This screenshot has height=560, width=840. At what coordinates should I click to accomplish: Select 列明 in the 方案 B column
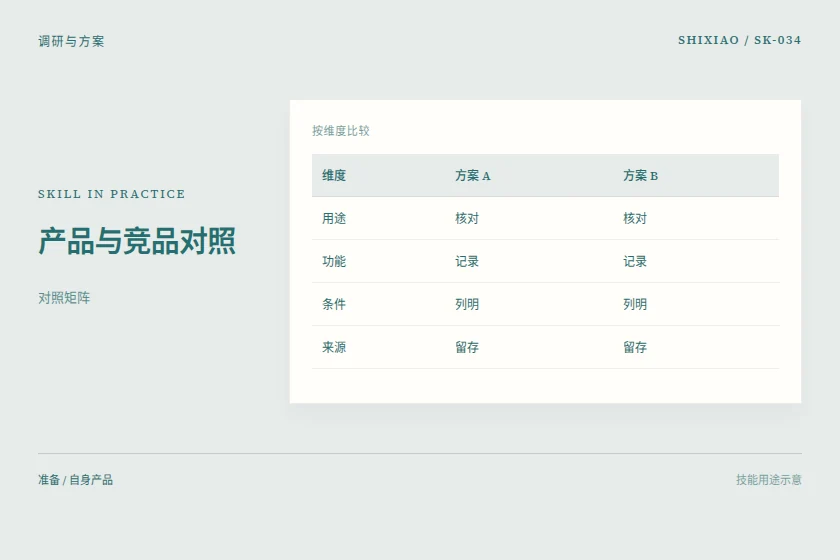coord(635,304)
